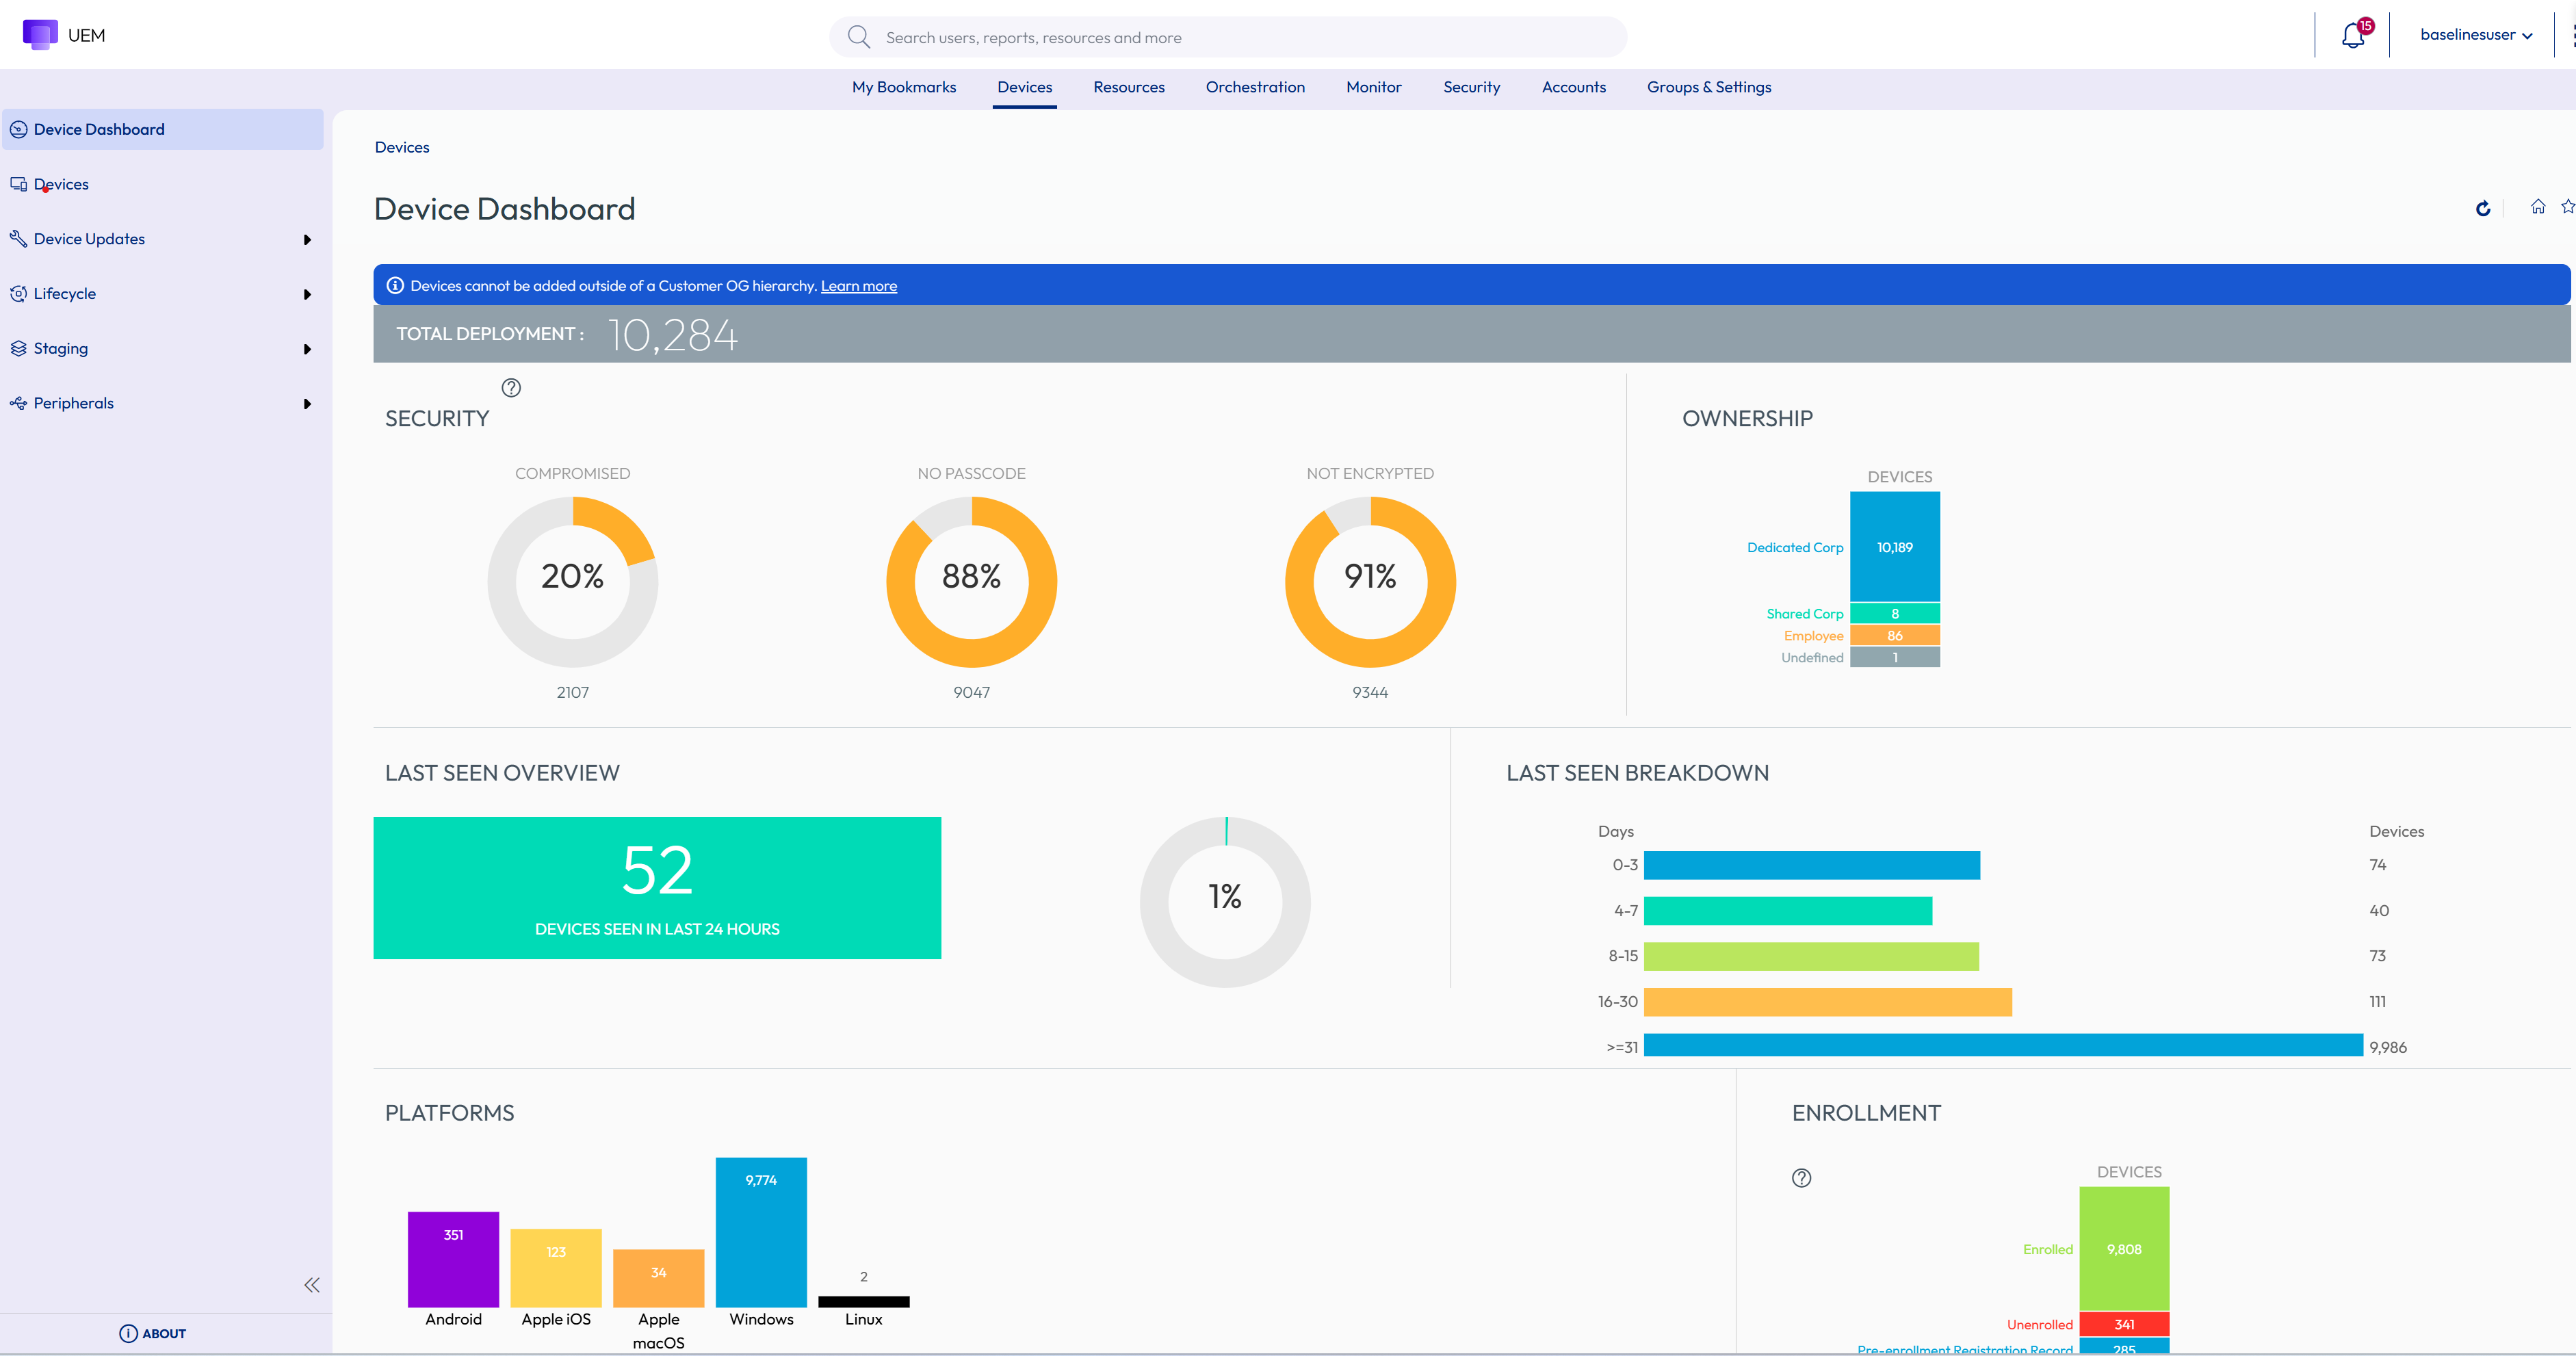2576x1356 pixels.
Task: Click the 52 devices seen tile
Action: point(657,888)
